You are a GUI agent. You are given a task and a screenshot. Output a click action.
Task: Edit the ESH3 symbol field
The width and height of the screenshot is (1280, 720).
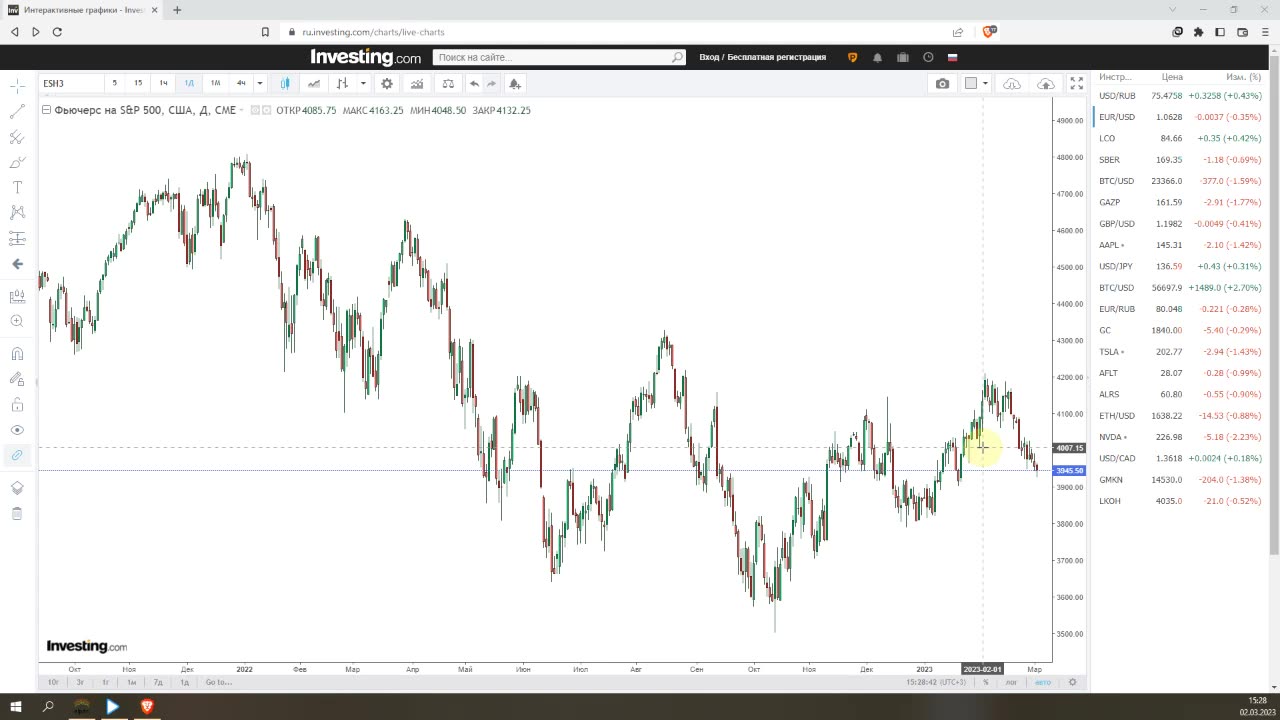[71, 84]
